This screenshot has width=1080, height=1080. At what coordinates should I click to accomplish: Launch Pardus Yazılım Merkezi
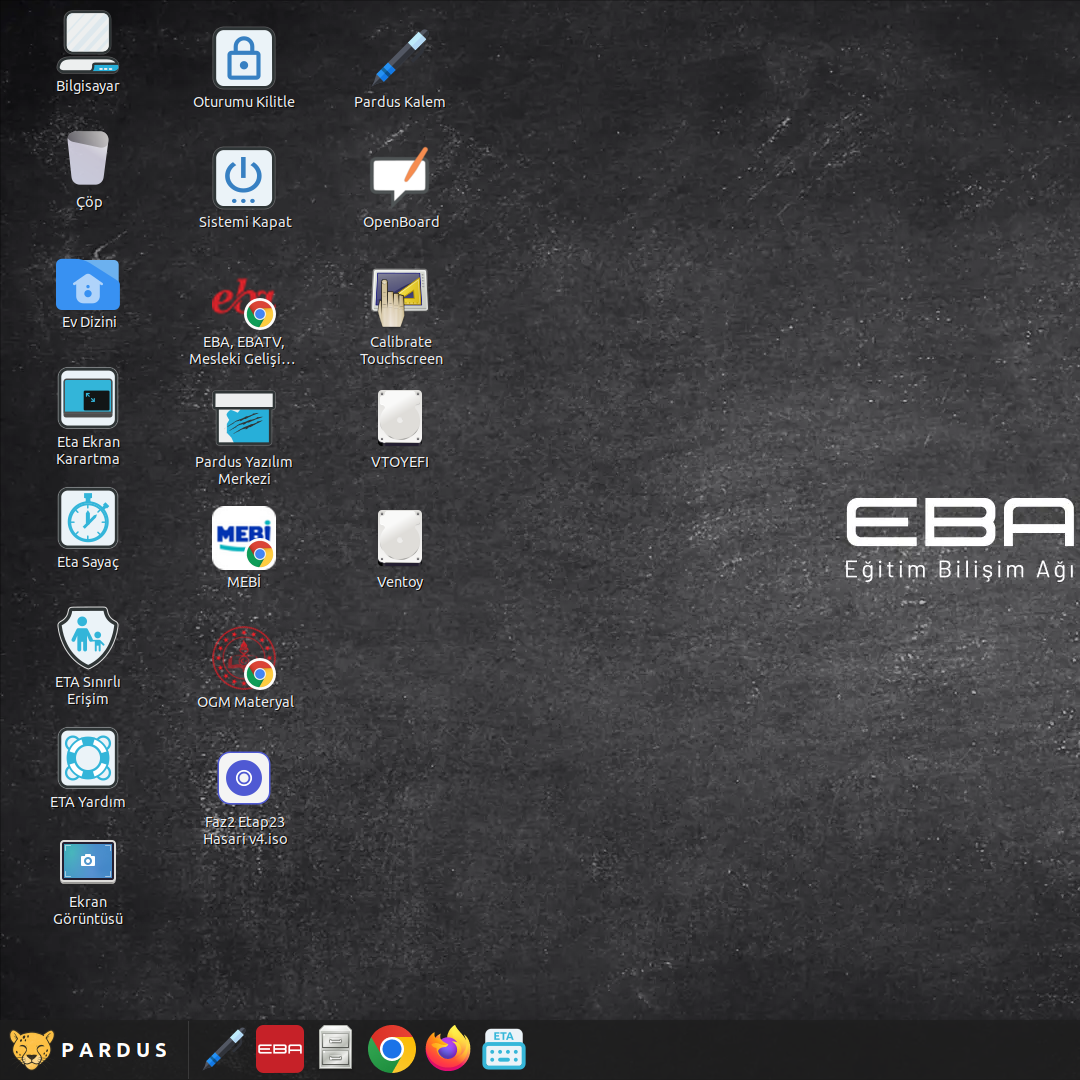click(x=244, y=418)
